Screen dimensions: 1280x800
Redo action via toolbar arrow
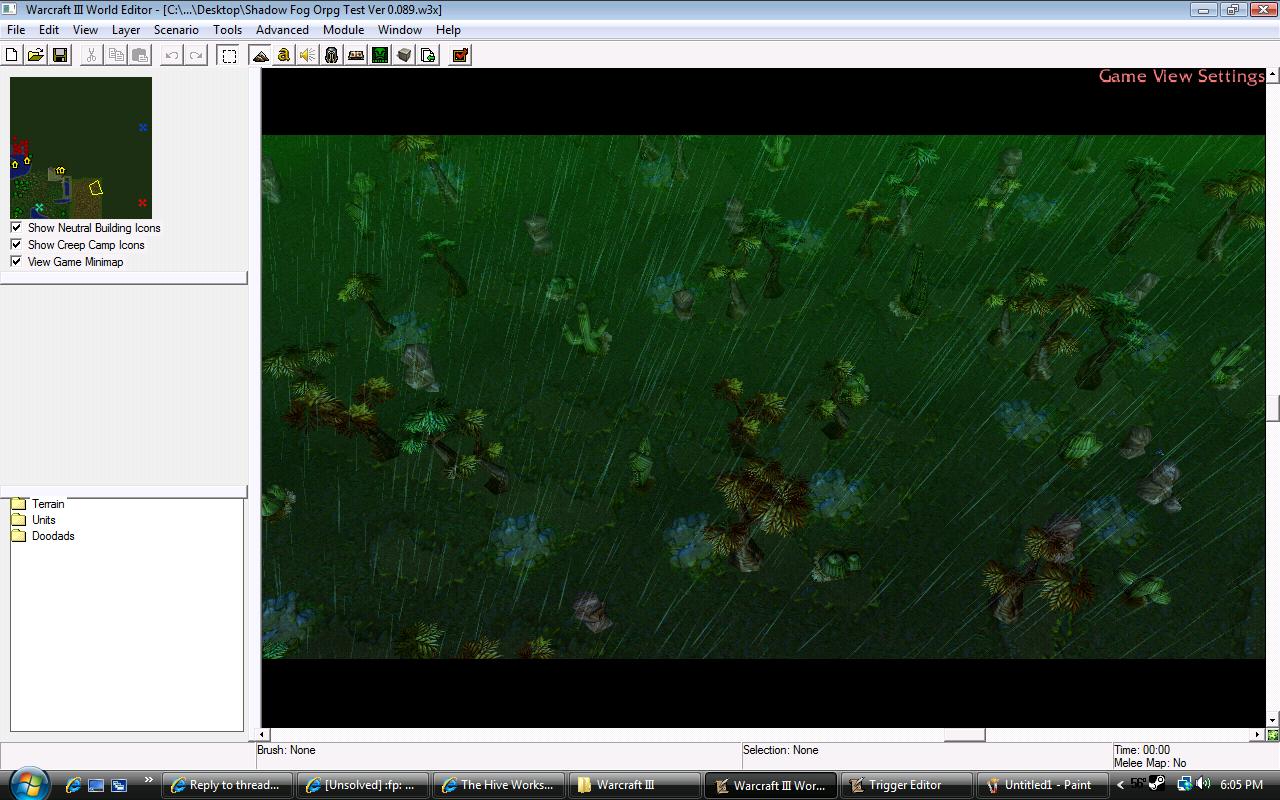tap(196, 55)
